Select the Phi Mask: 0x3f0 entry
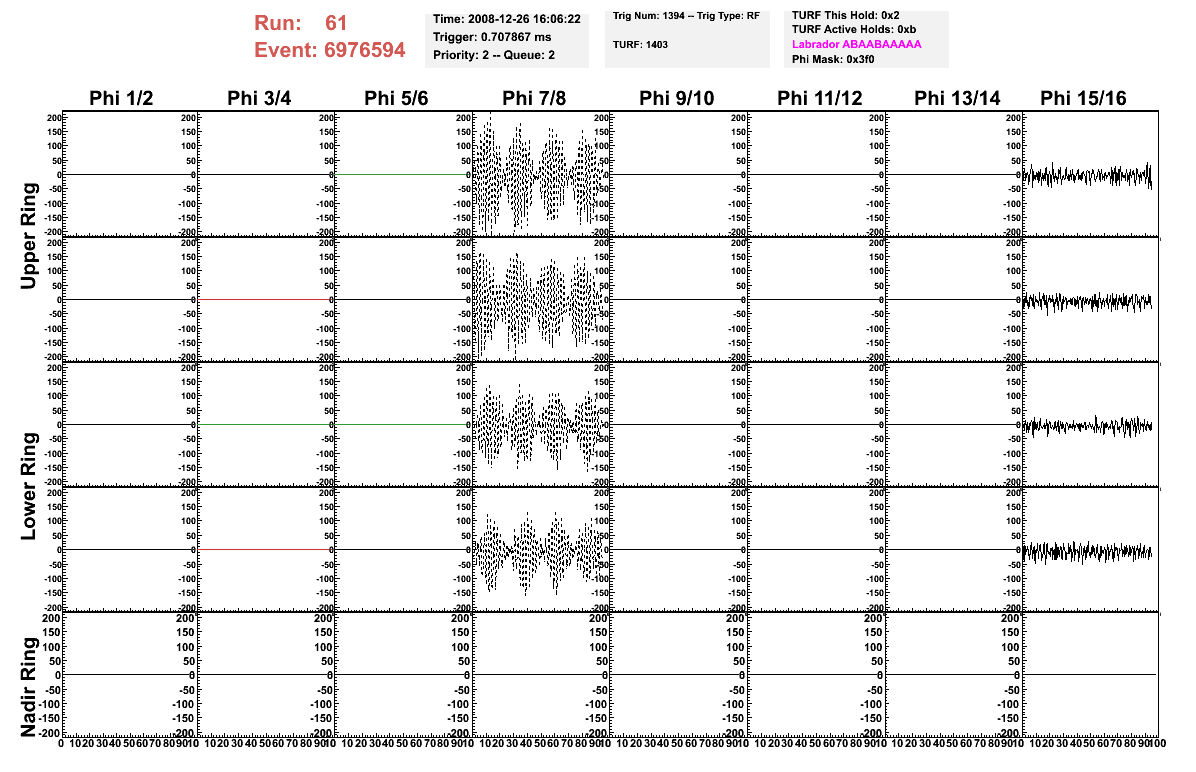This screenshot has width=1196, height=772. click(x=833, y=59)
